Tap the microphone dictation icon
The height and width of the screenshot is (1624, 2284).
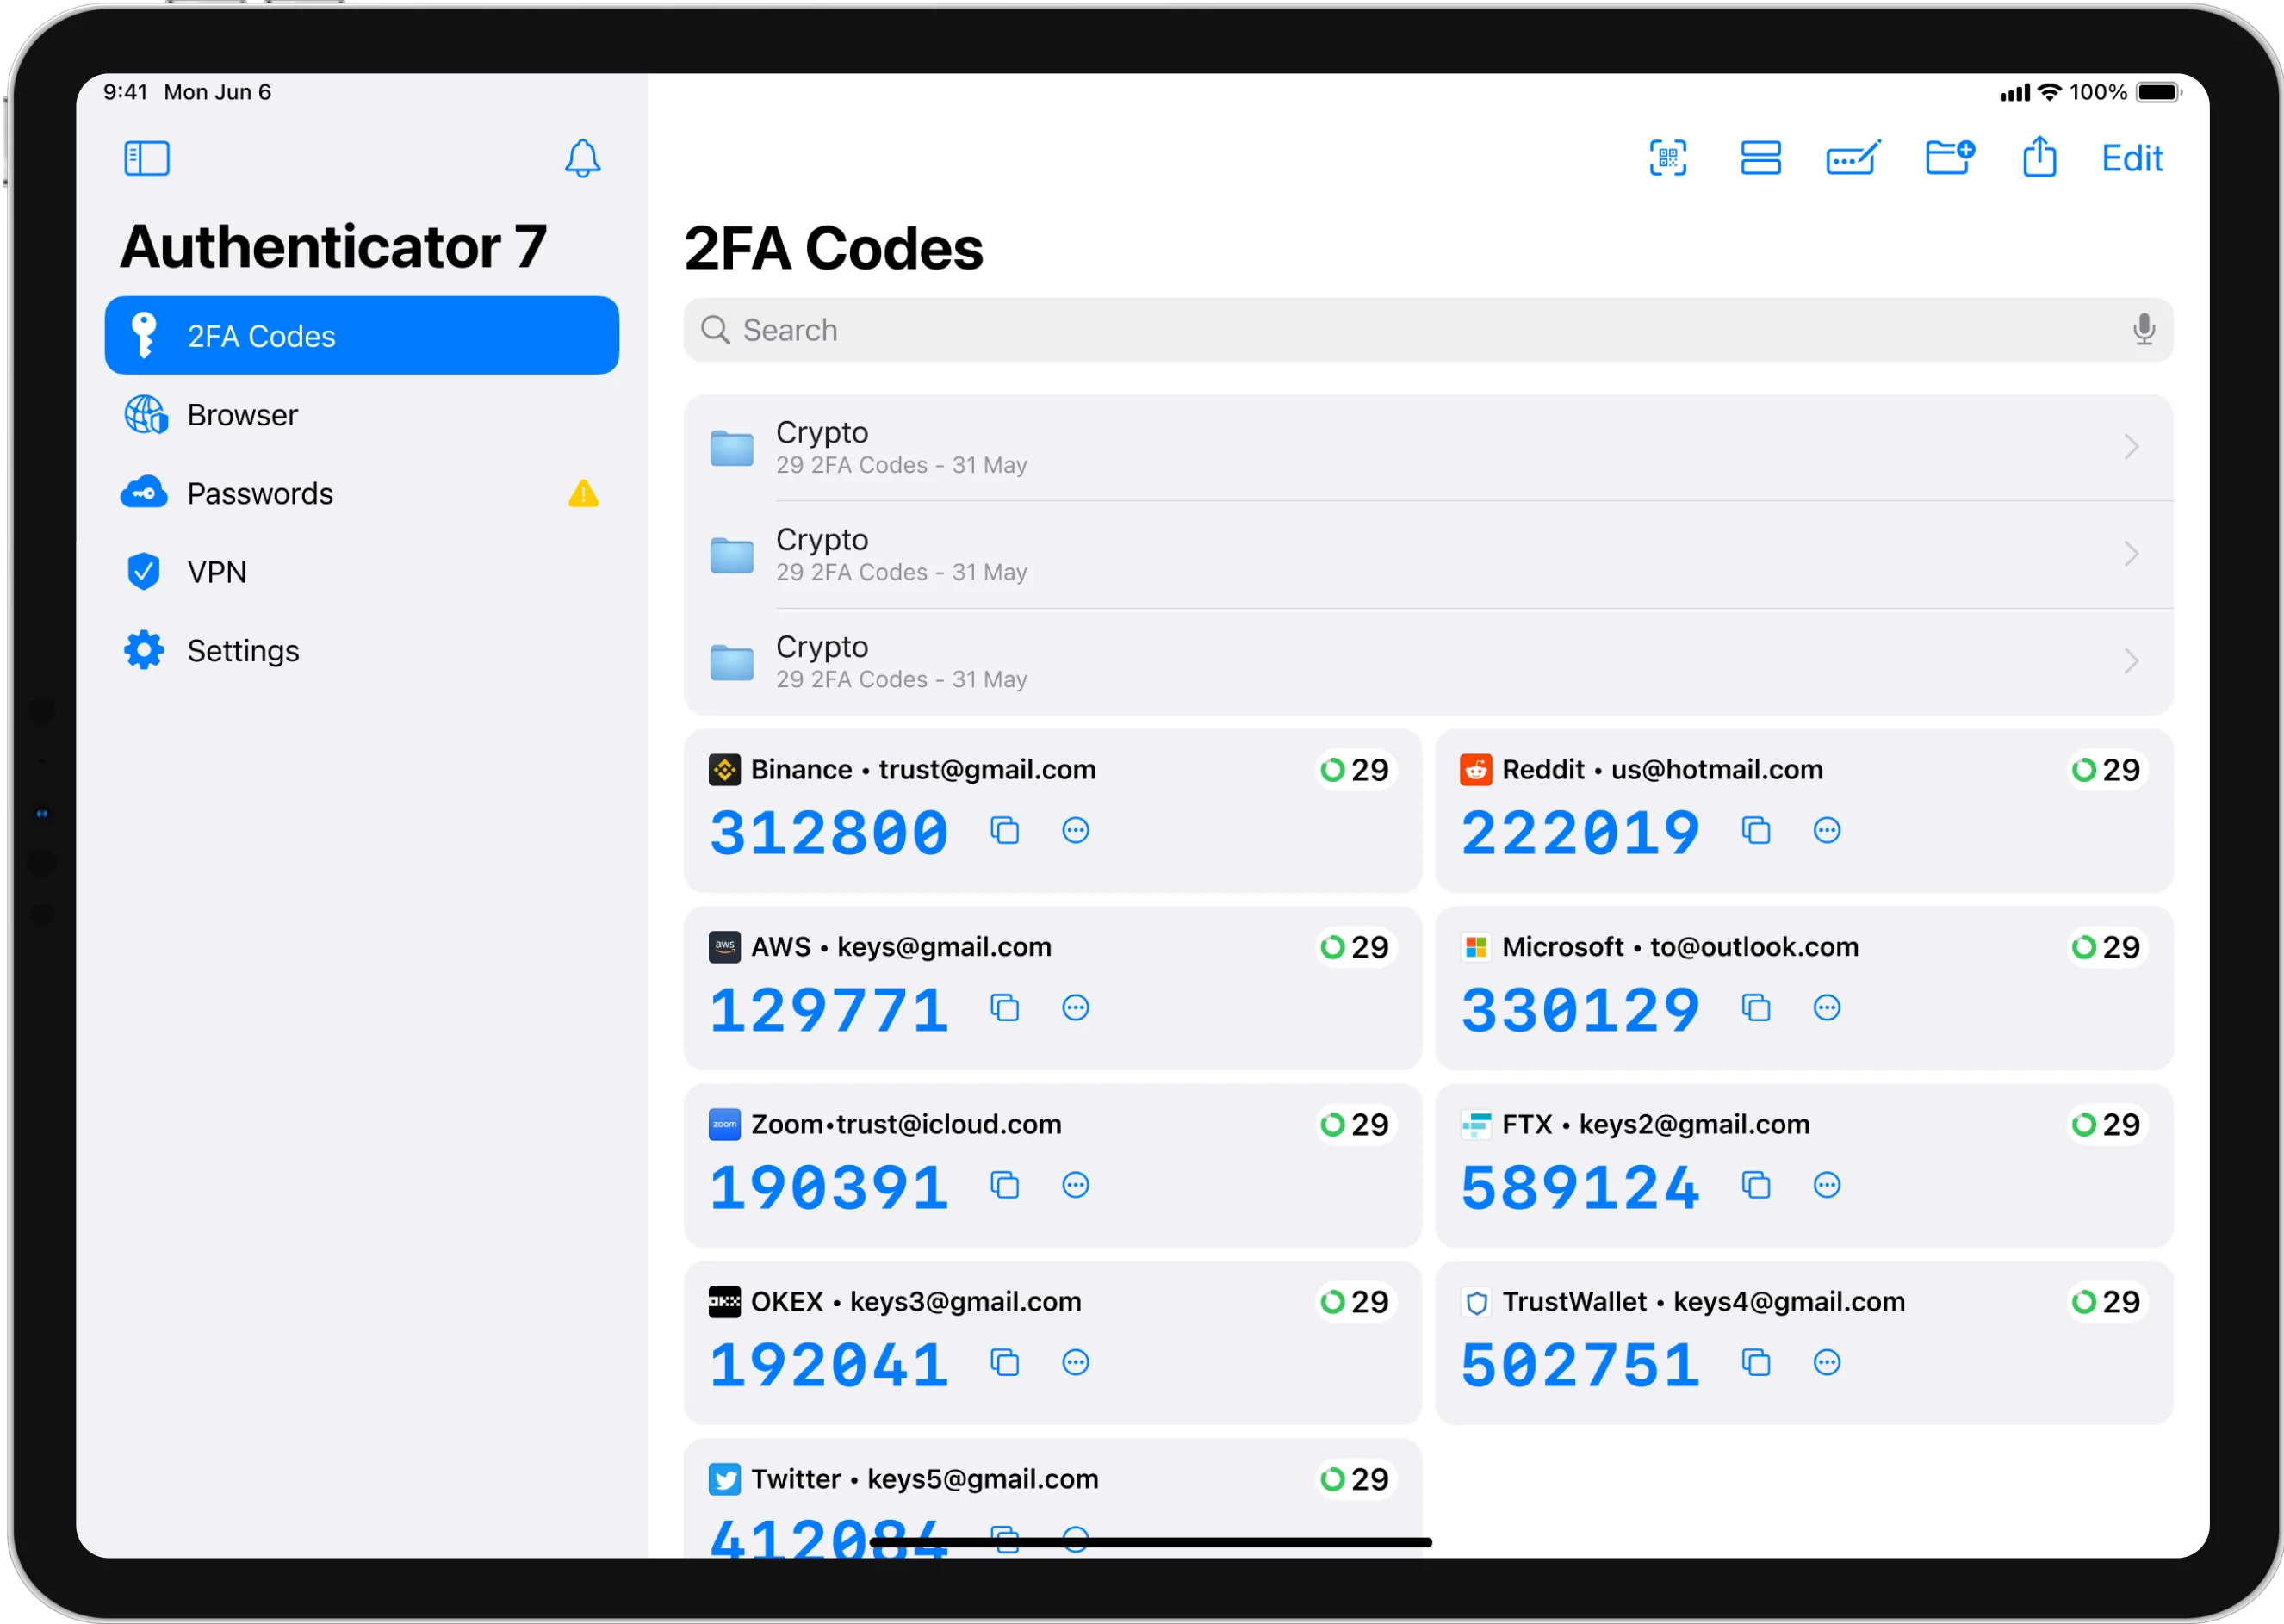tap(2143, 329)
